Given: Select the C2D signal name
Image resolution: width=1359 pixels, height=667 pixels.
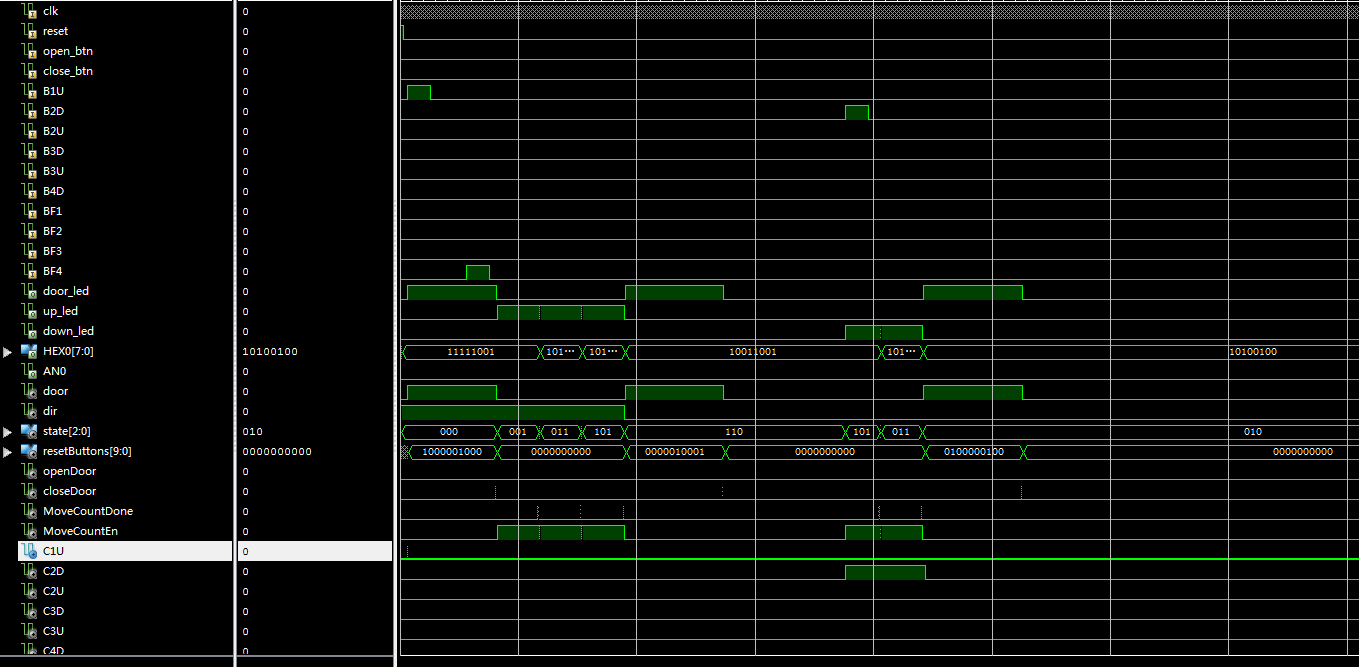Looking at the screenshot, I should [52, 571].
